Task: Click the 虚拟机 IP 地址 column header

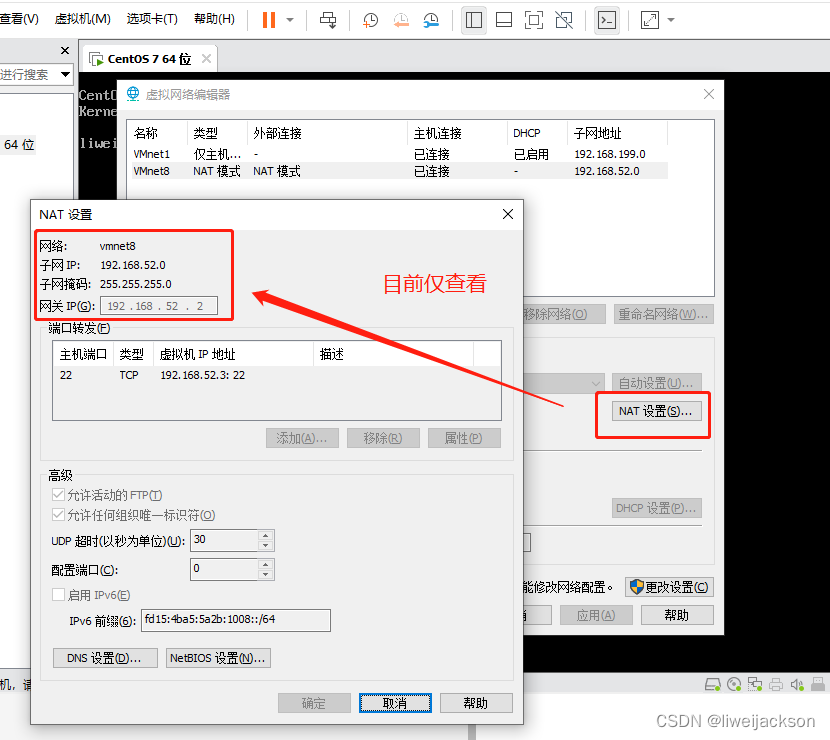Action: (233, 354)
